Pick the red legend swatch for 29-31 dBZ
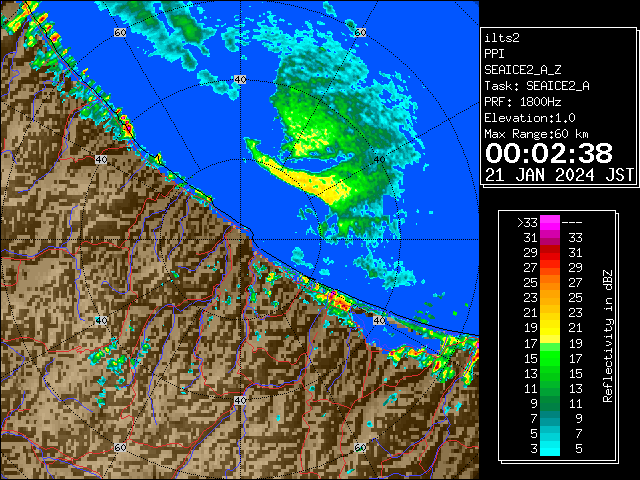This screenshot has width=640, height=480. click(550, 253)
